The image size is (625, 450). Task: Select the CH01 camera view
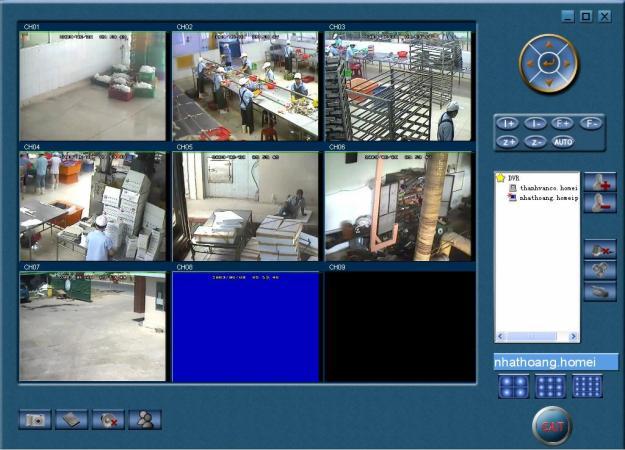point(92,86)
